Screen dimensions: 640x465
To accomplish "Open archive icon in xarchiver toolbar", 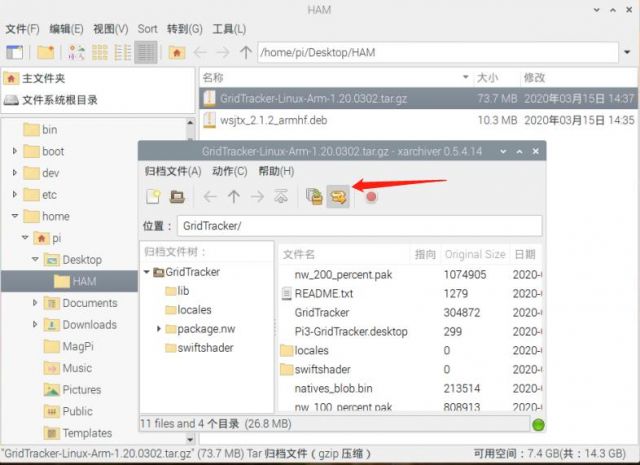I will tap(177, 197).
